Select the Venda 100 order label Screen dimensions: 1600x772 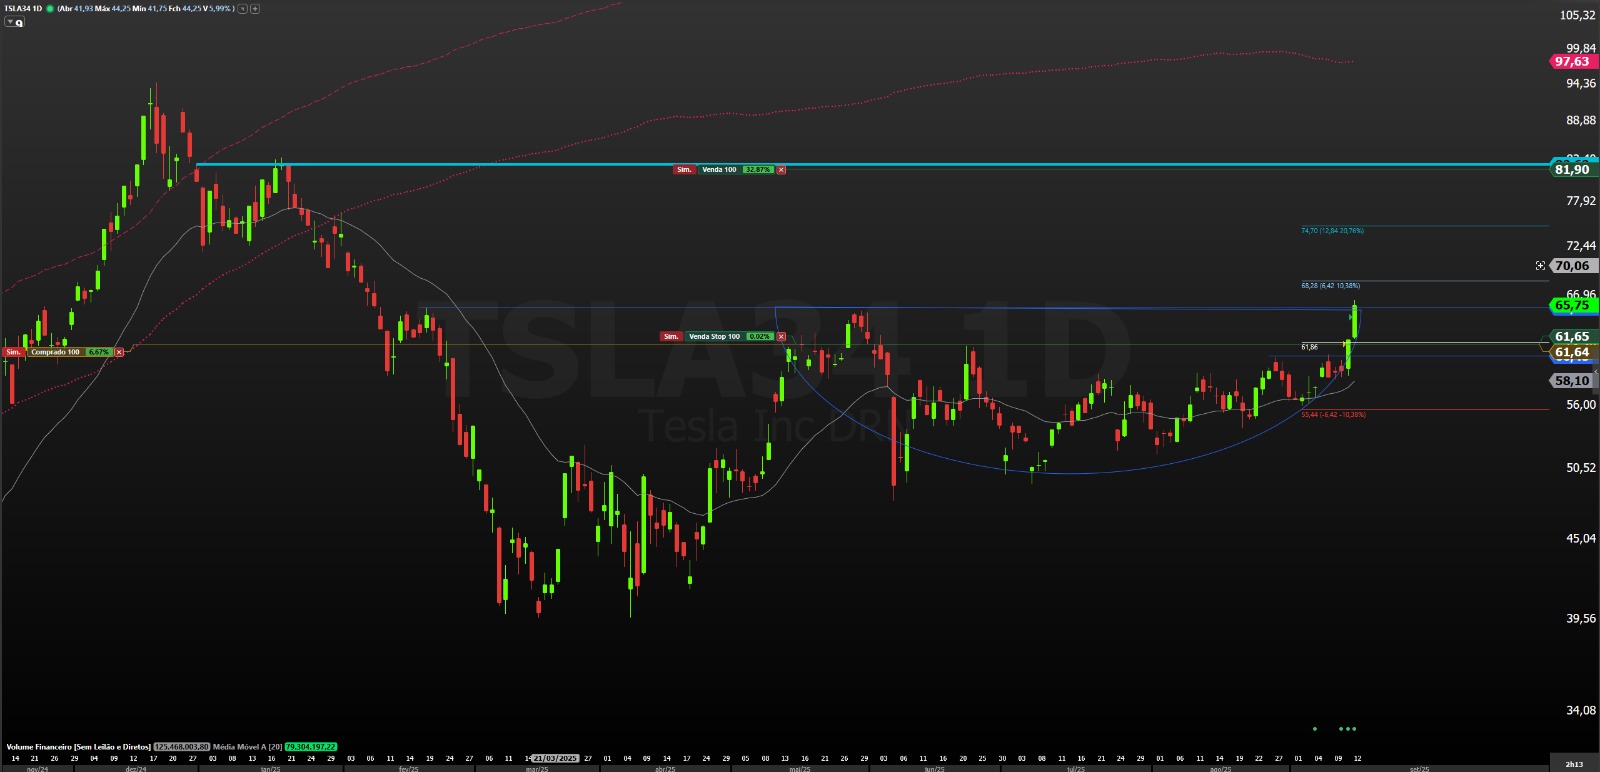coord(719,170)
